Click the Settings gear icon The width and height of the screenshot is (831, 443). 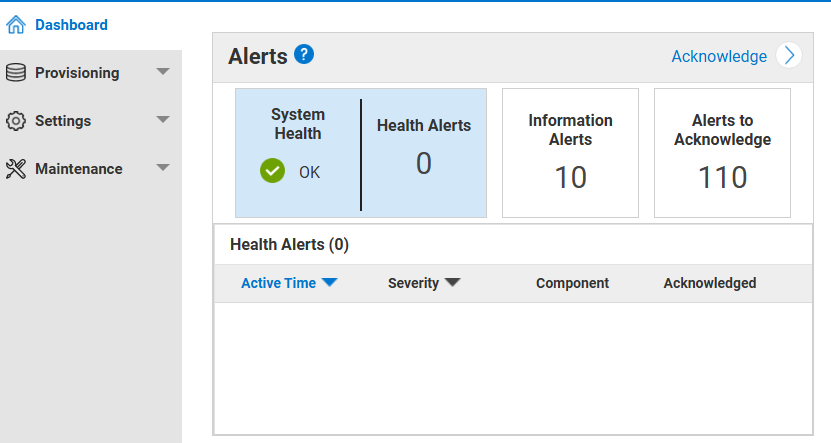(x=16, y=121)
